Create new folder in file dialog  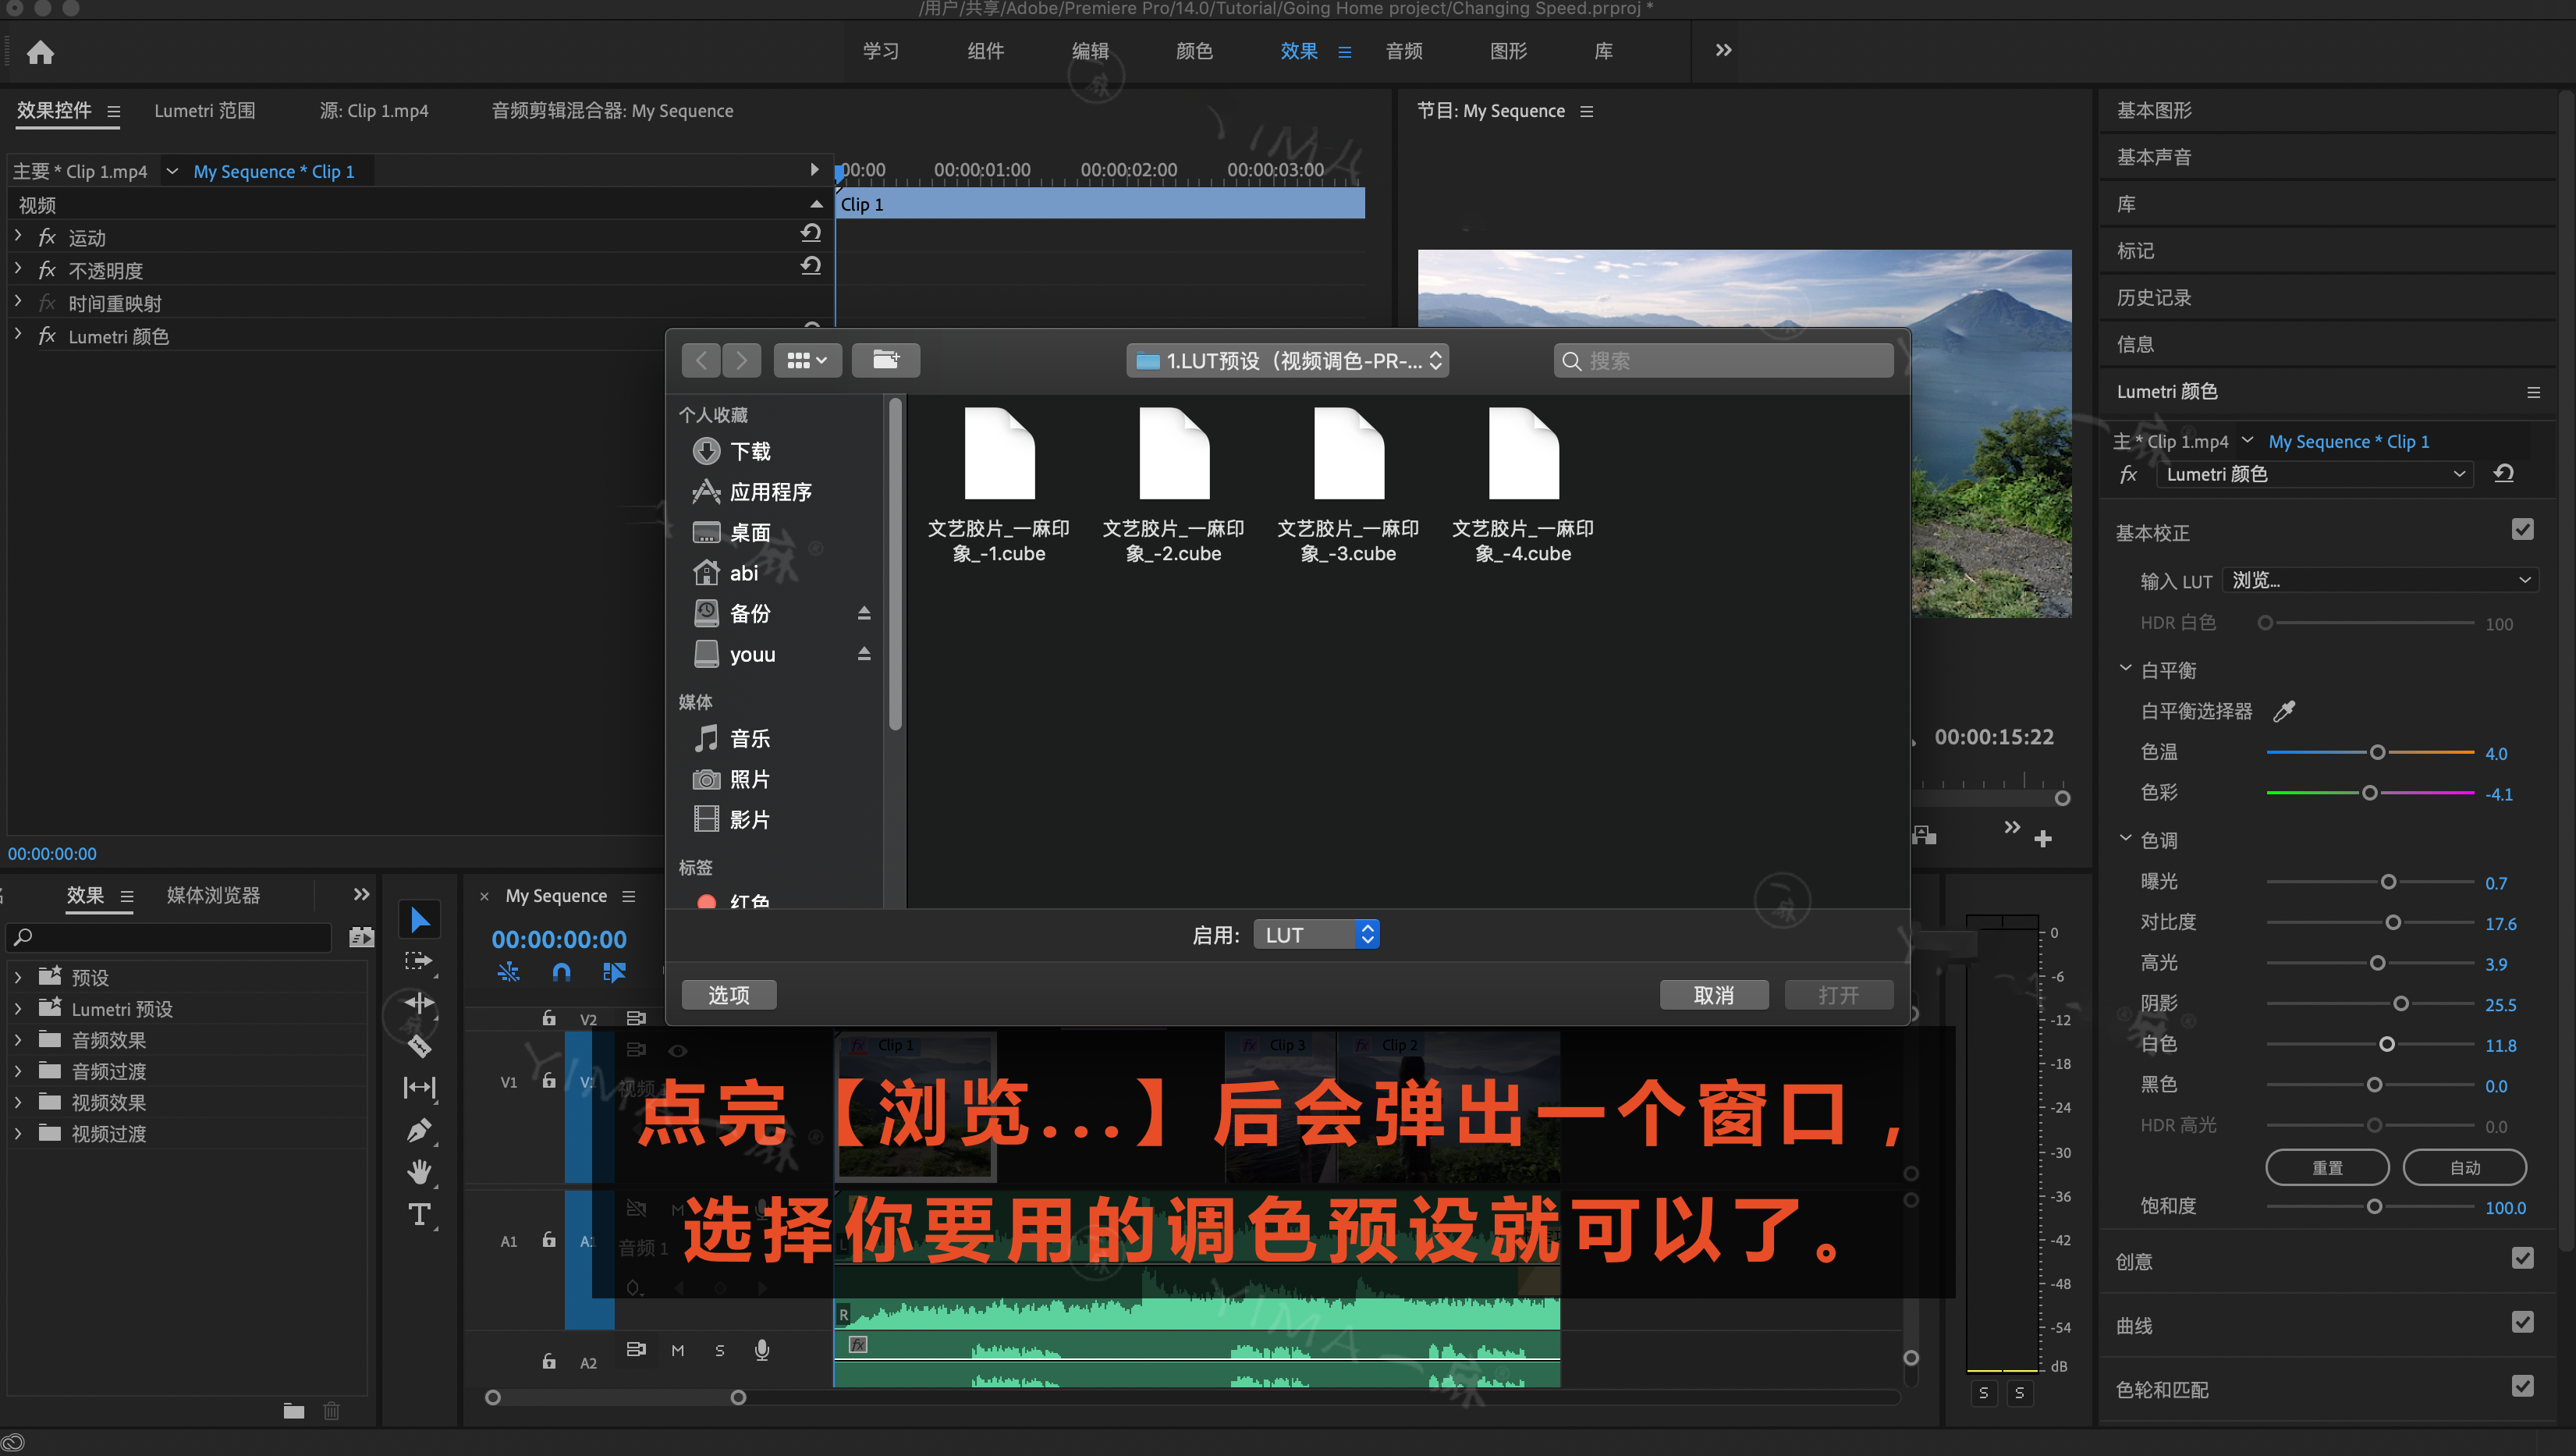(x=885, y=360)
